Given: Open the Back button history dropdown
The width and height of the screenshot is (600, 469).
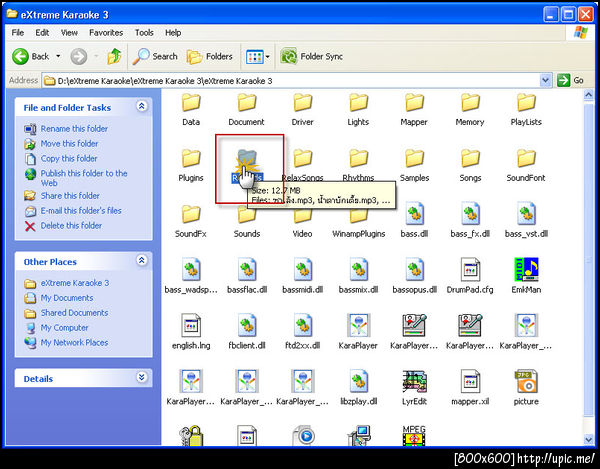Looking at the screenshot, I should point(58,57).
